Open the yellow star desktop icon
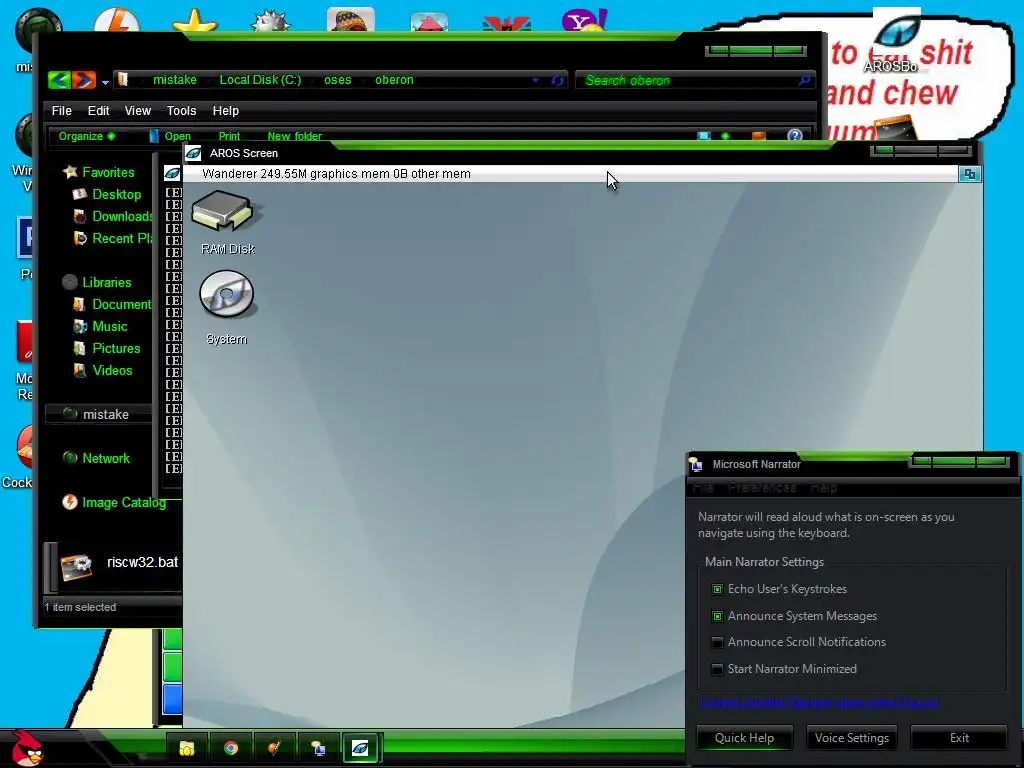Screen dimensions: 1024x768 [195, 20]
